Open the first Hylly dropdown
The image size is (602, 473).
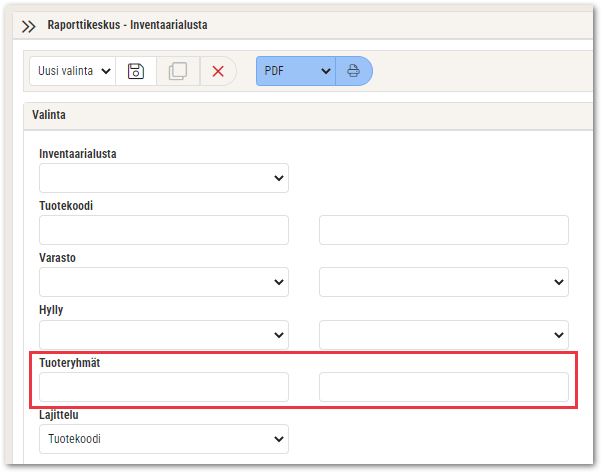tap(164, 335)
